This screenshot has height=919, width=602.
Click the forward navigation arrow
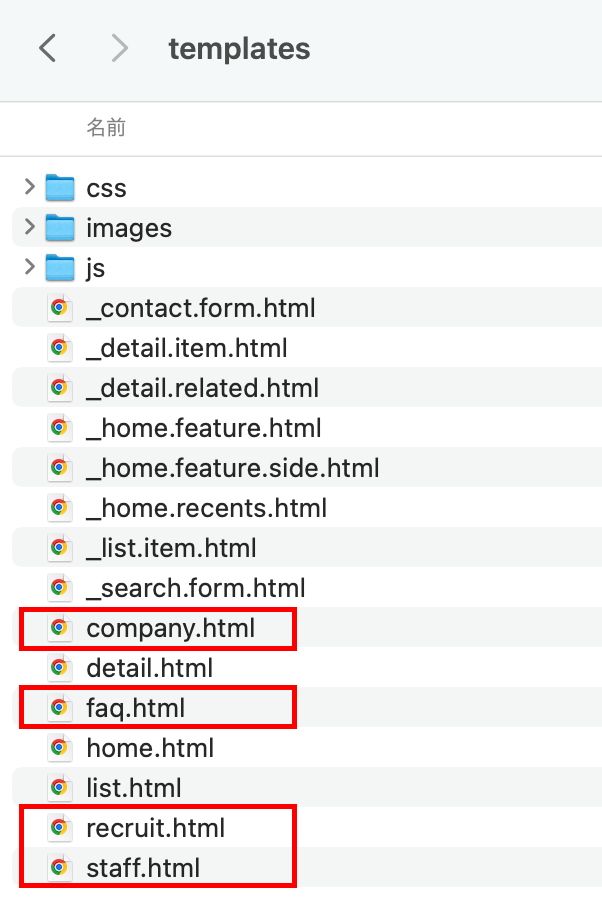(120, 48)
